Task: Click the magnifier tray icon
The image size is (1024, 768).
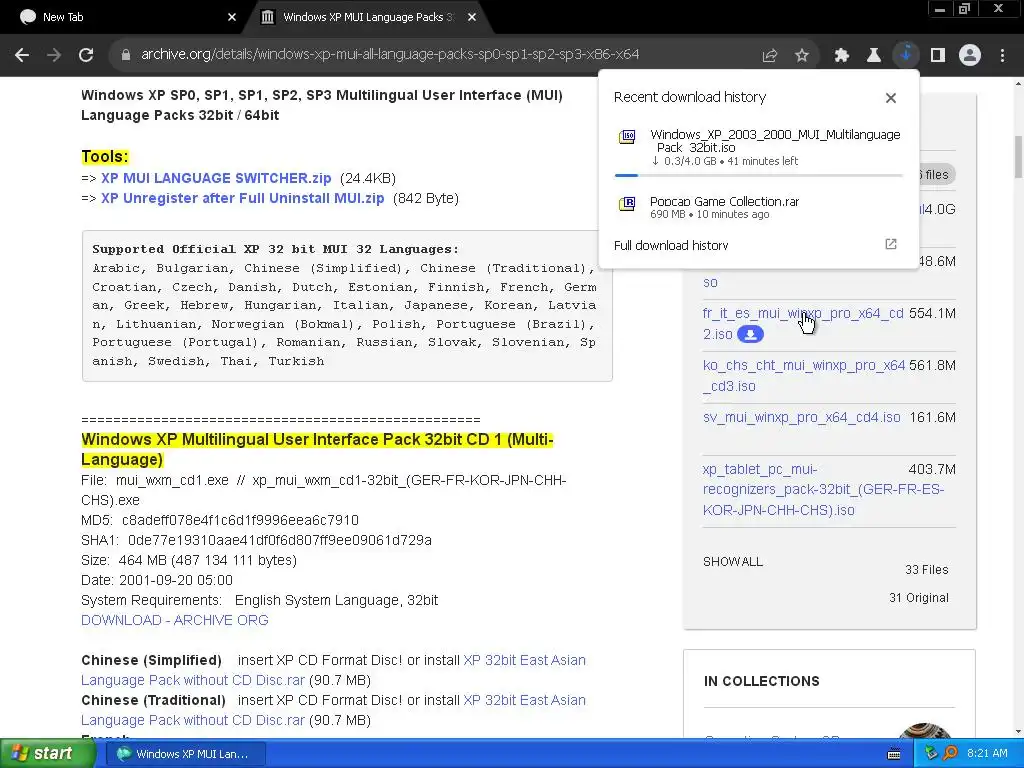Action: (x=950, y=754)
